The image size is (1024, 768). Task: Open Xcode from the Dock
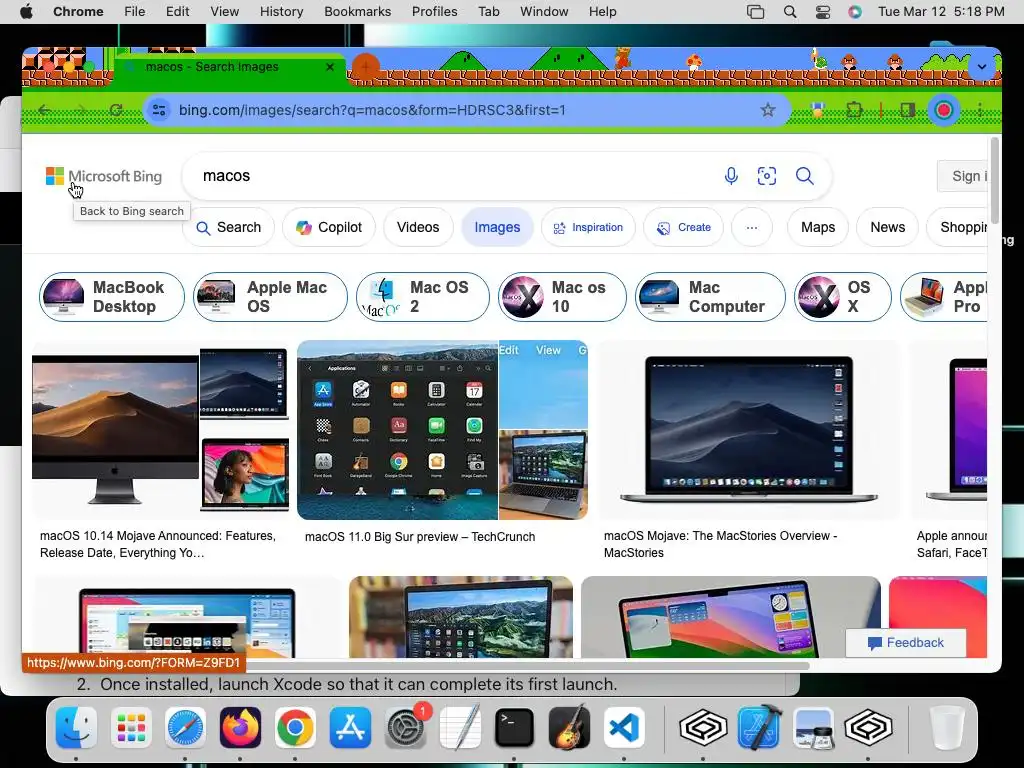(x=759, y=728)
